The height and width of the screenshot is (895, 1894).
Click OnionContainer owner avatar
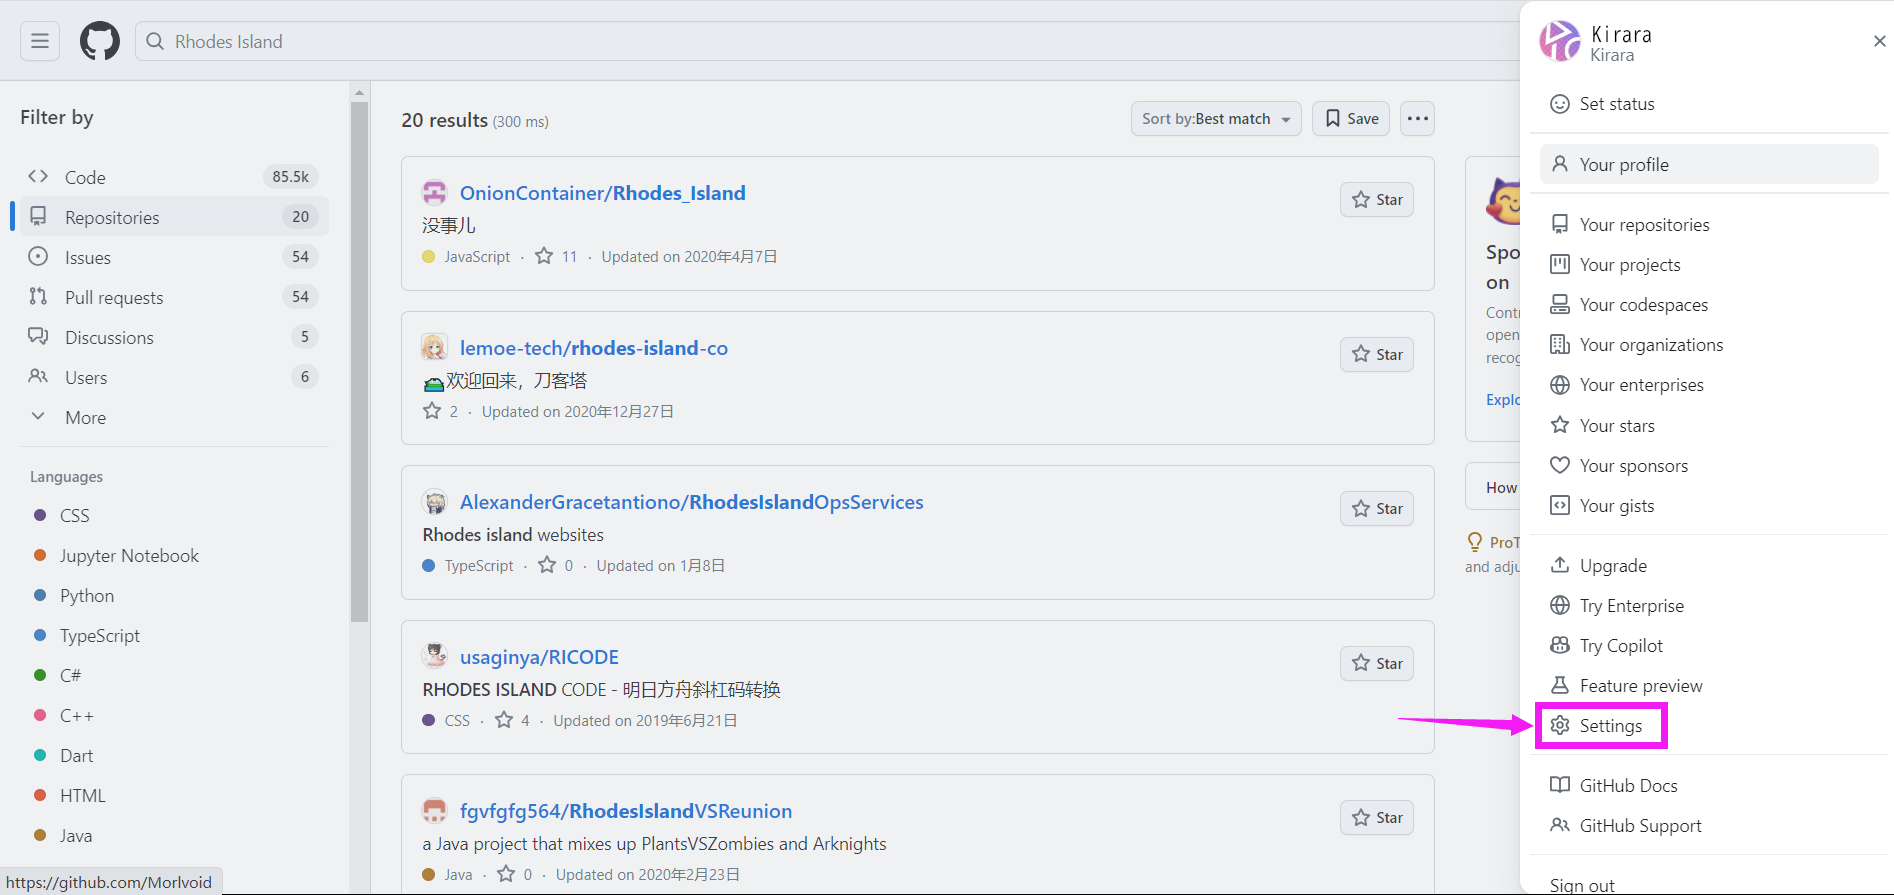[434, 192]
